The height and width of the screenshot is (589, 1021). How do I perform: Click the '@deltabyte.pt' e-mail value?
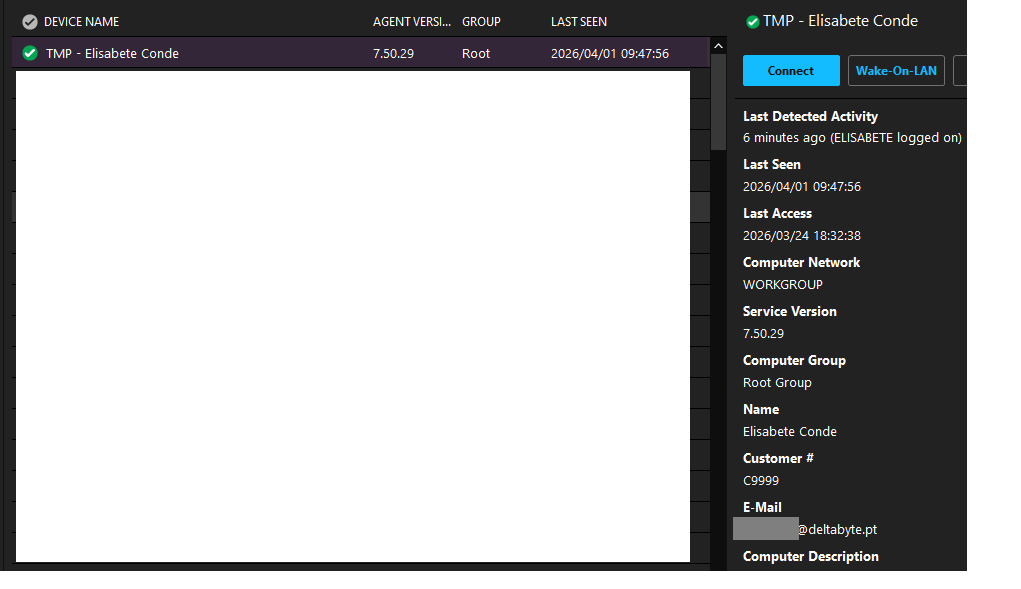837,529
